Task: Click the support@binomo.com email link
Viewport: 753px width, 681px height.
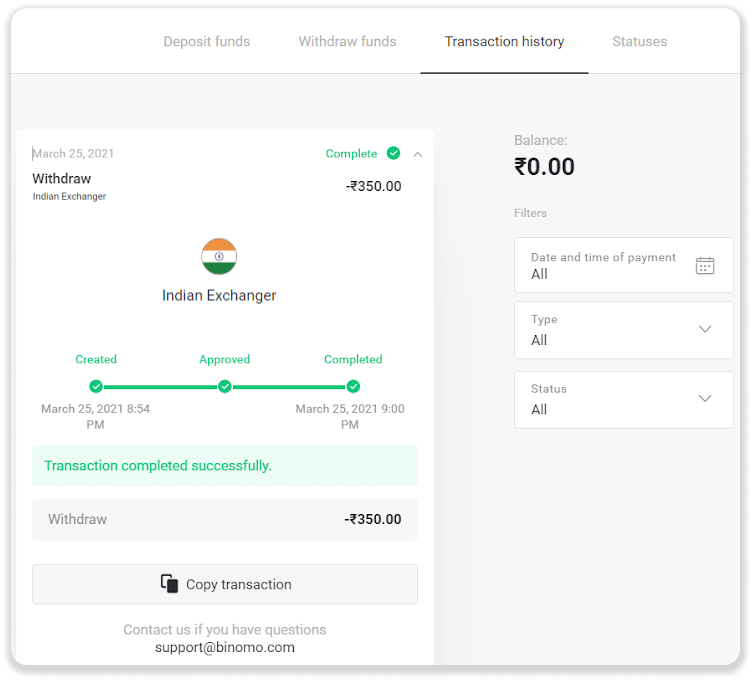Action: (225, 647)
